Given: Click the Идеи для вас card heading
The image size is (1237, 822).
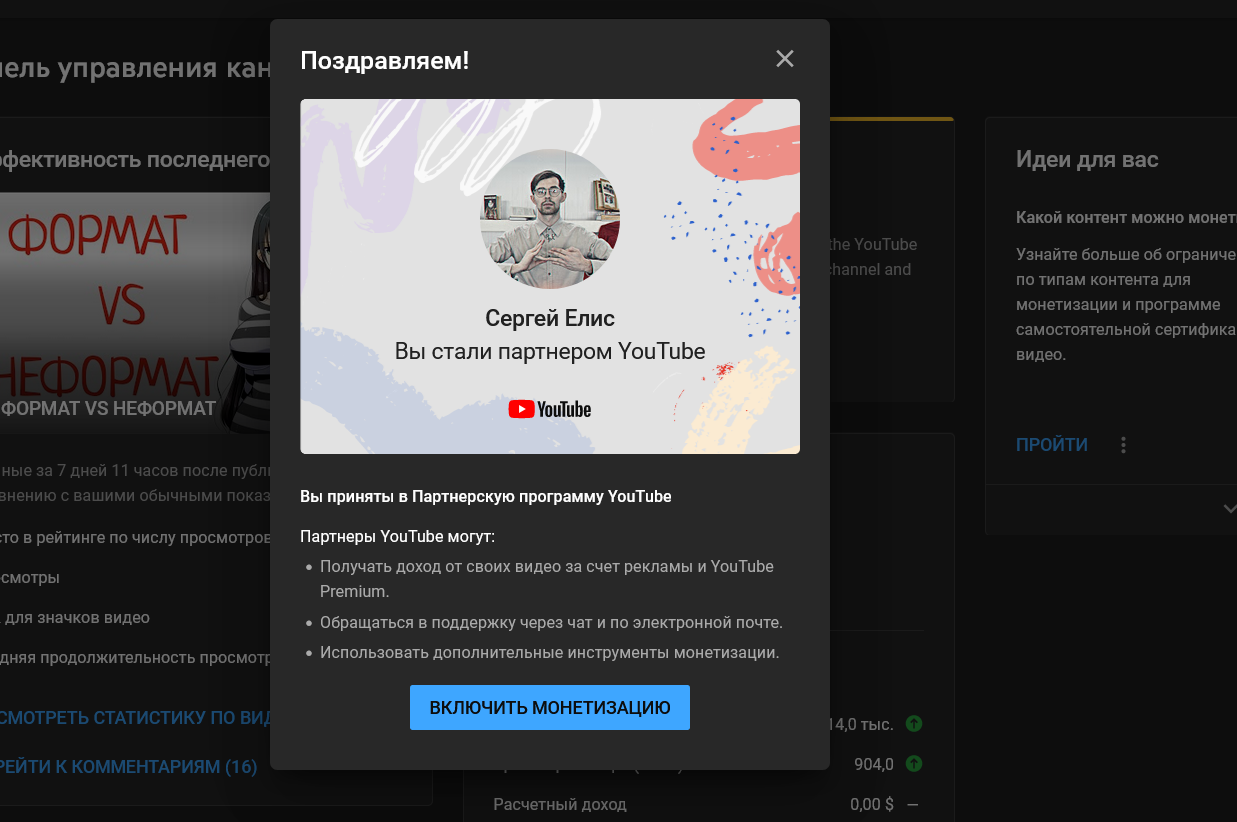Looking at the screenshot, I should [x=1087, y=160].
